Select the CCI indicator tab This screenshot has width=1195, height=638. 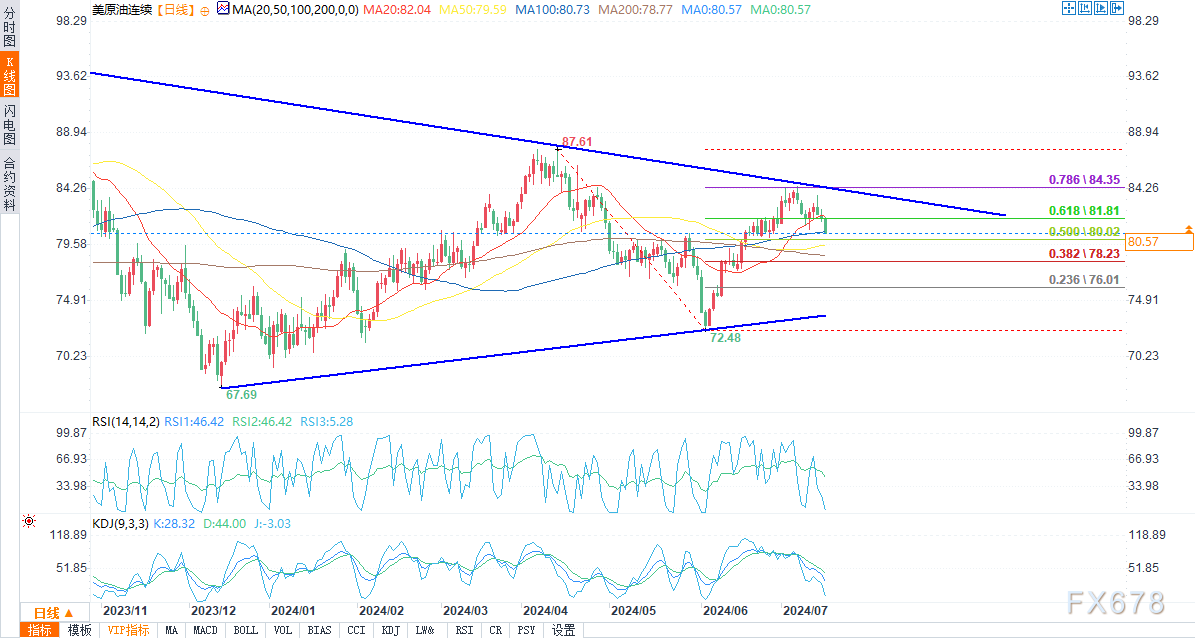click(356, 630)
